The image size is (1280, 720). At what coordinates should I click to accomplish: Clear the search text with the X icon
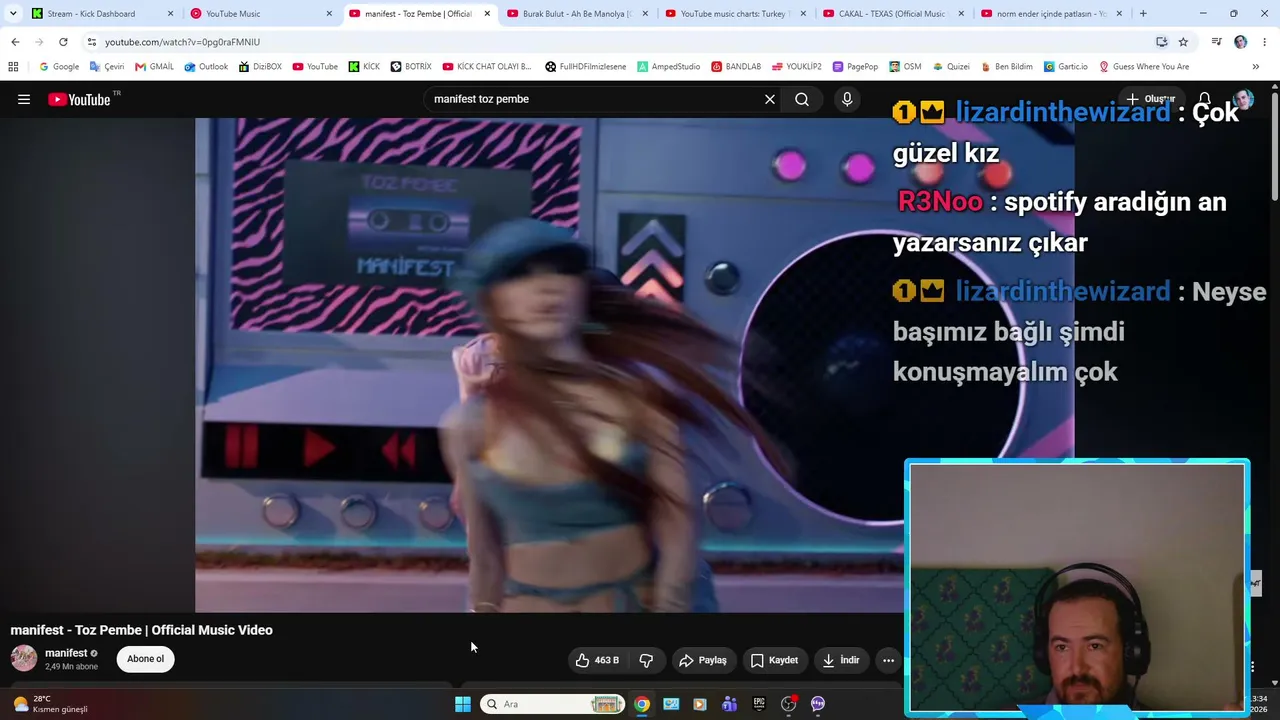pyautogui.click(x=770, y=99)
